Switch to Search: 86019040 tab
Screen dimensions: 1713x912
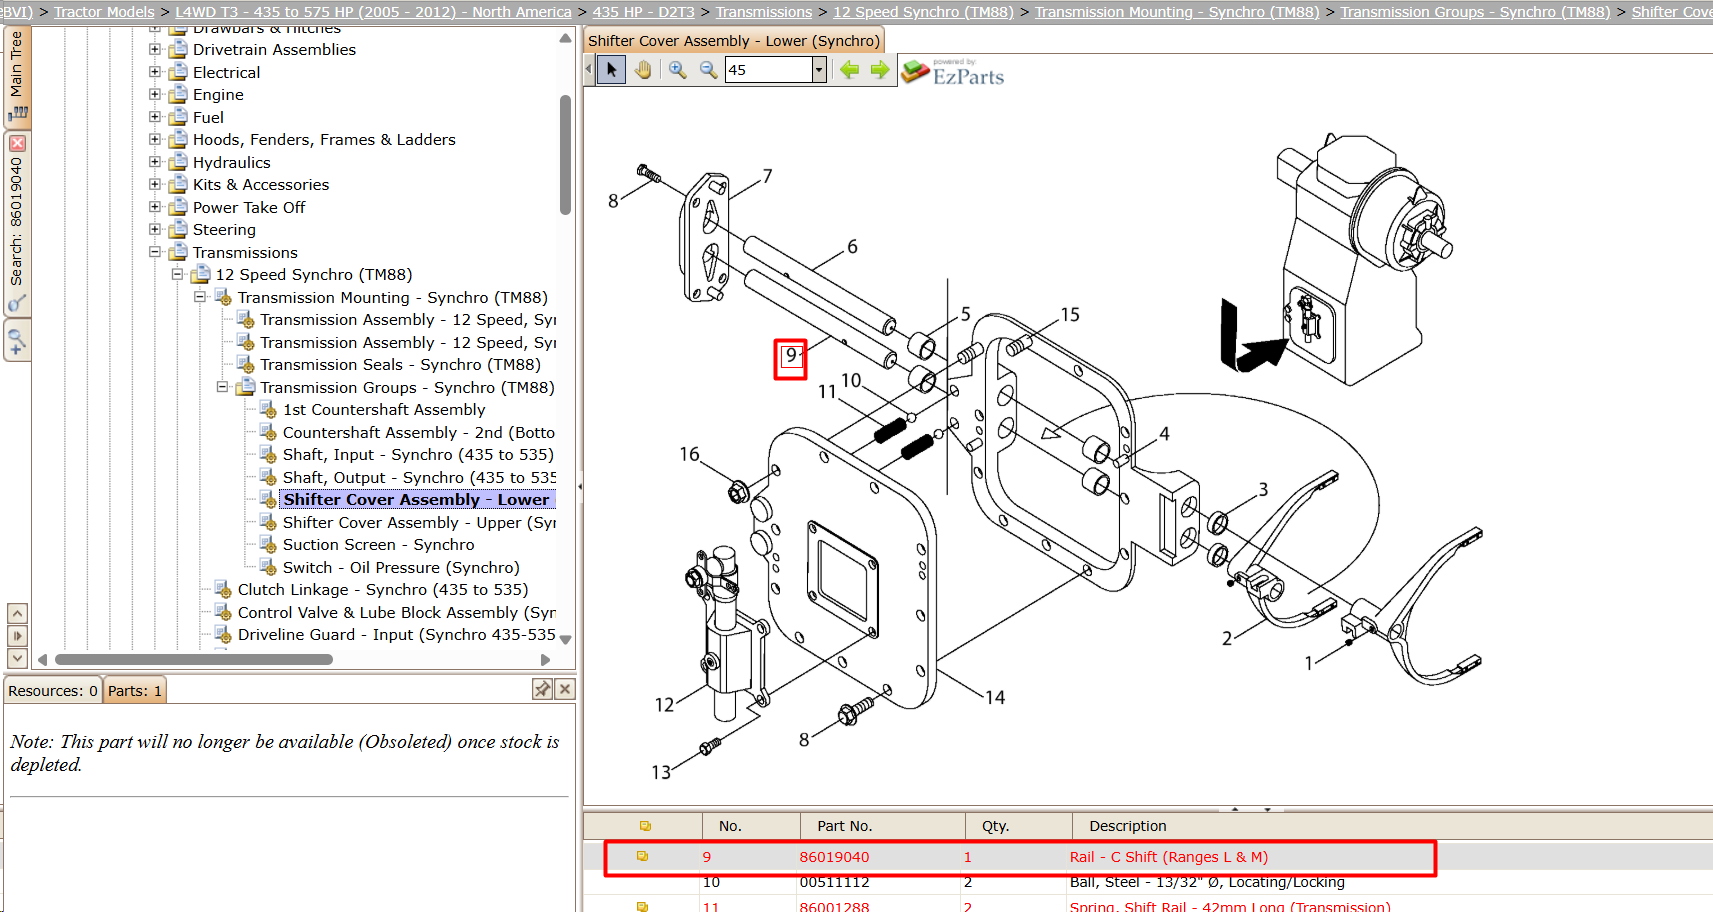[17, 222]
